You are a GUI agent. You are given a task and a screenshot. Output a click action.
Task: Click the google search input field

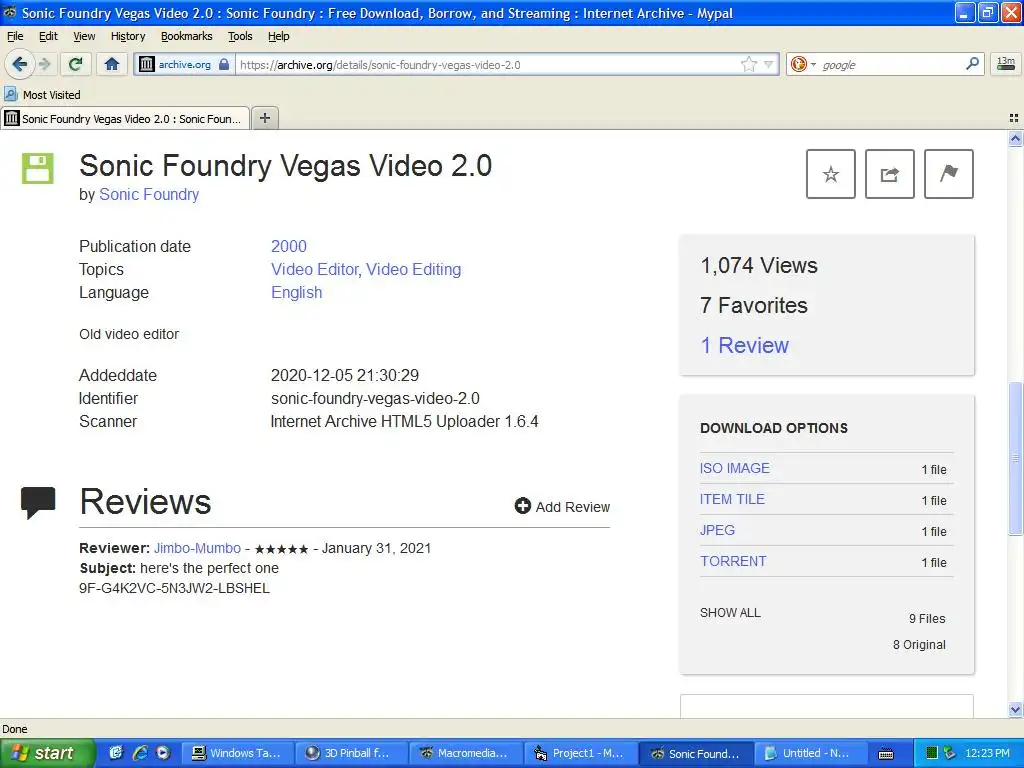coord(891,65)
